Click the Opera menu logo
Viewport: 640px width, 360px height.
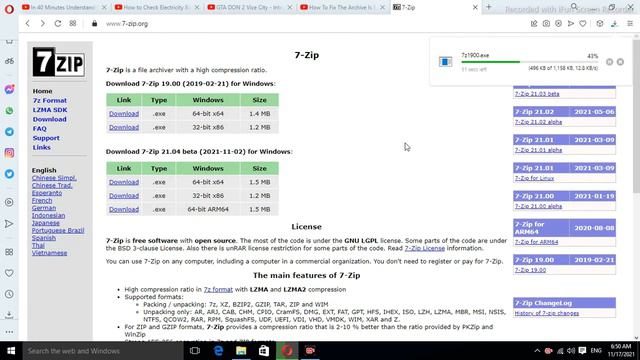pos(9,9)
